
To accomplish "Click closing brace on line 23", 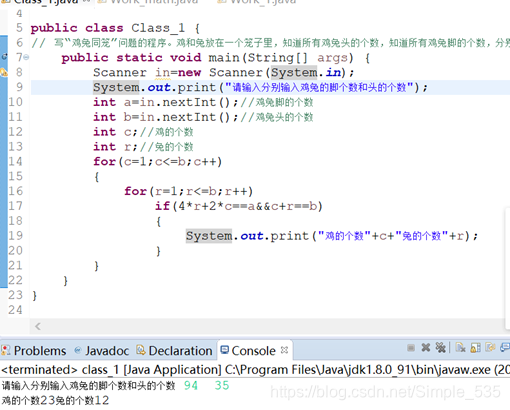I will point(34,296).
